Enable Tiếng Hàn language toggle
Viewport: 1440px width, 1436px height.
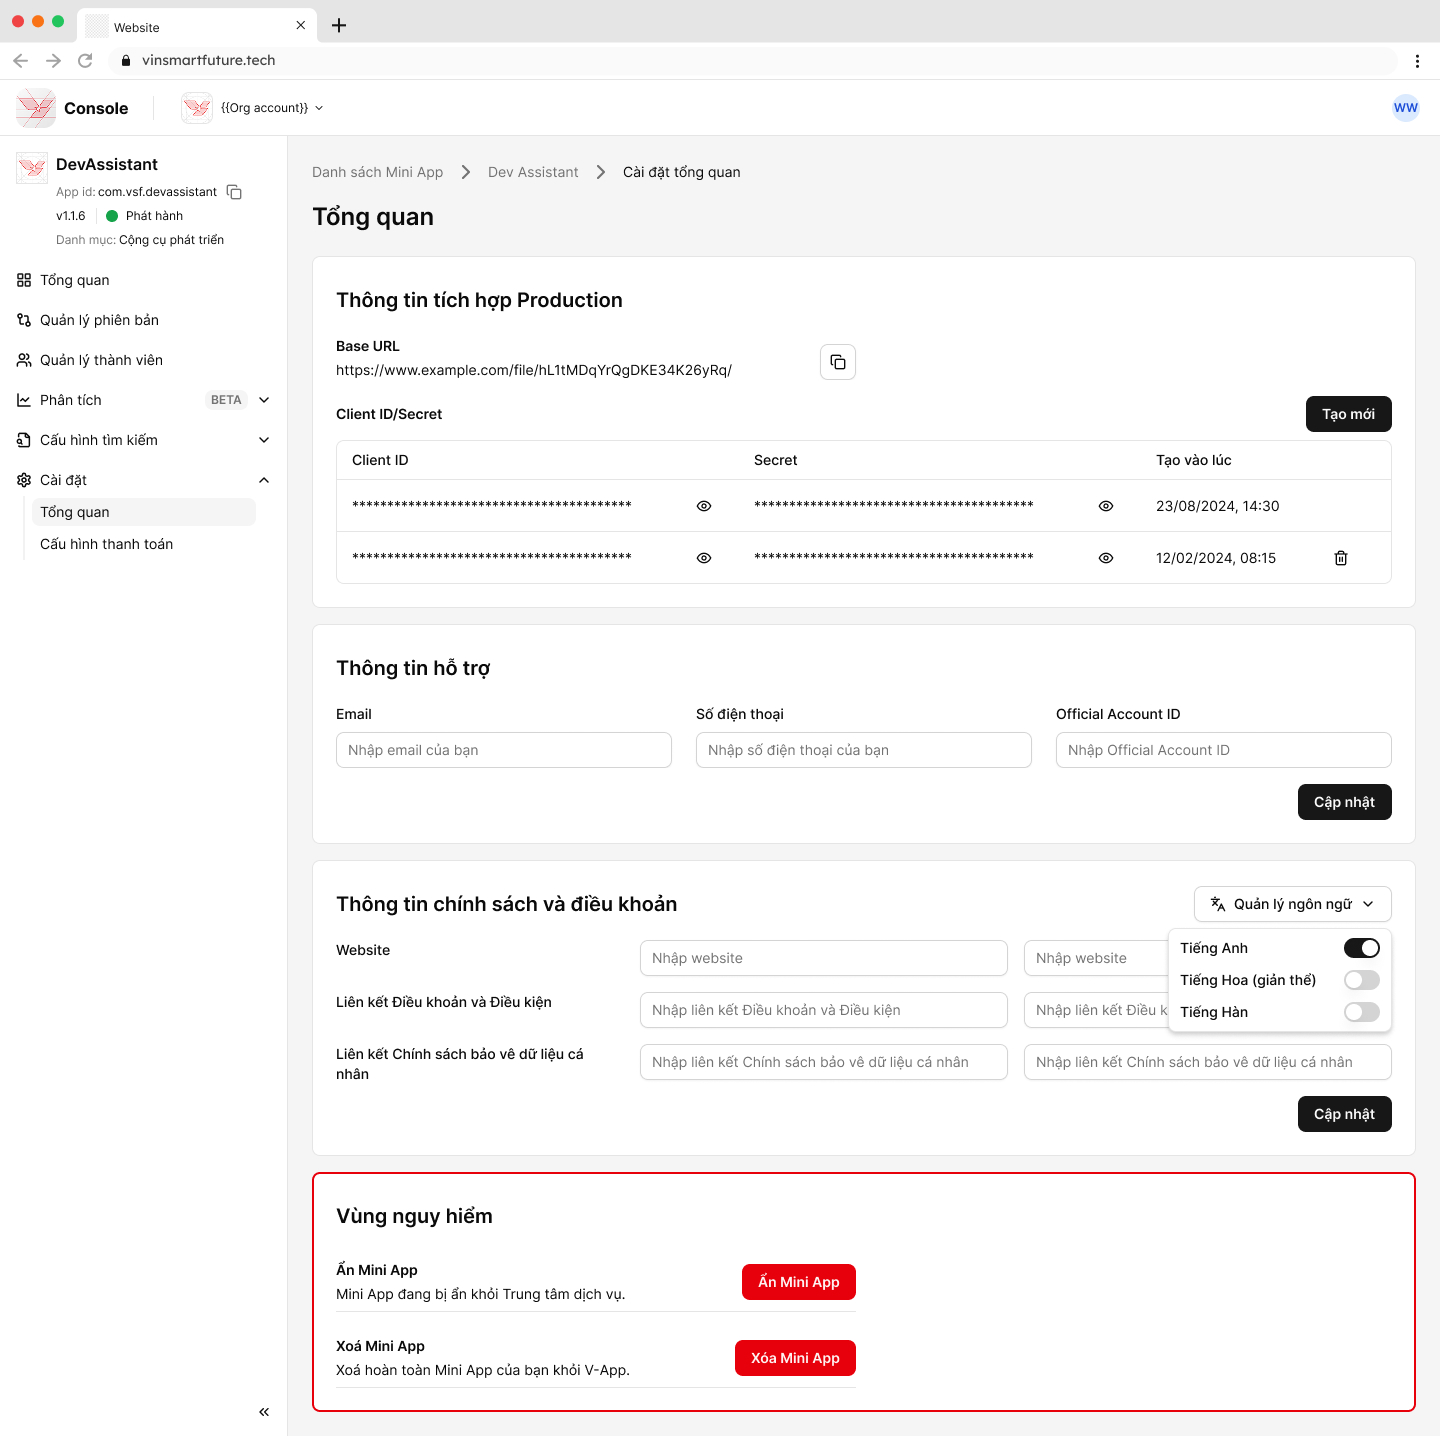tap(1362, 1012)
